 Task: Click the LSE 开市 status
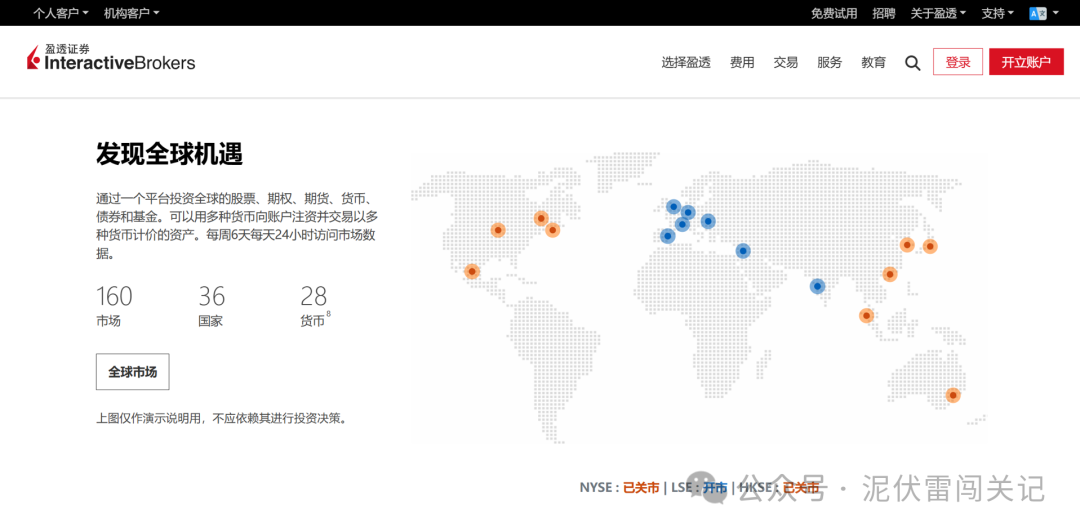pyautogui.click(x=699, y=488)
